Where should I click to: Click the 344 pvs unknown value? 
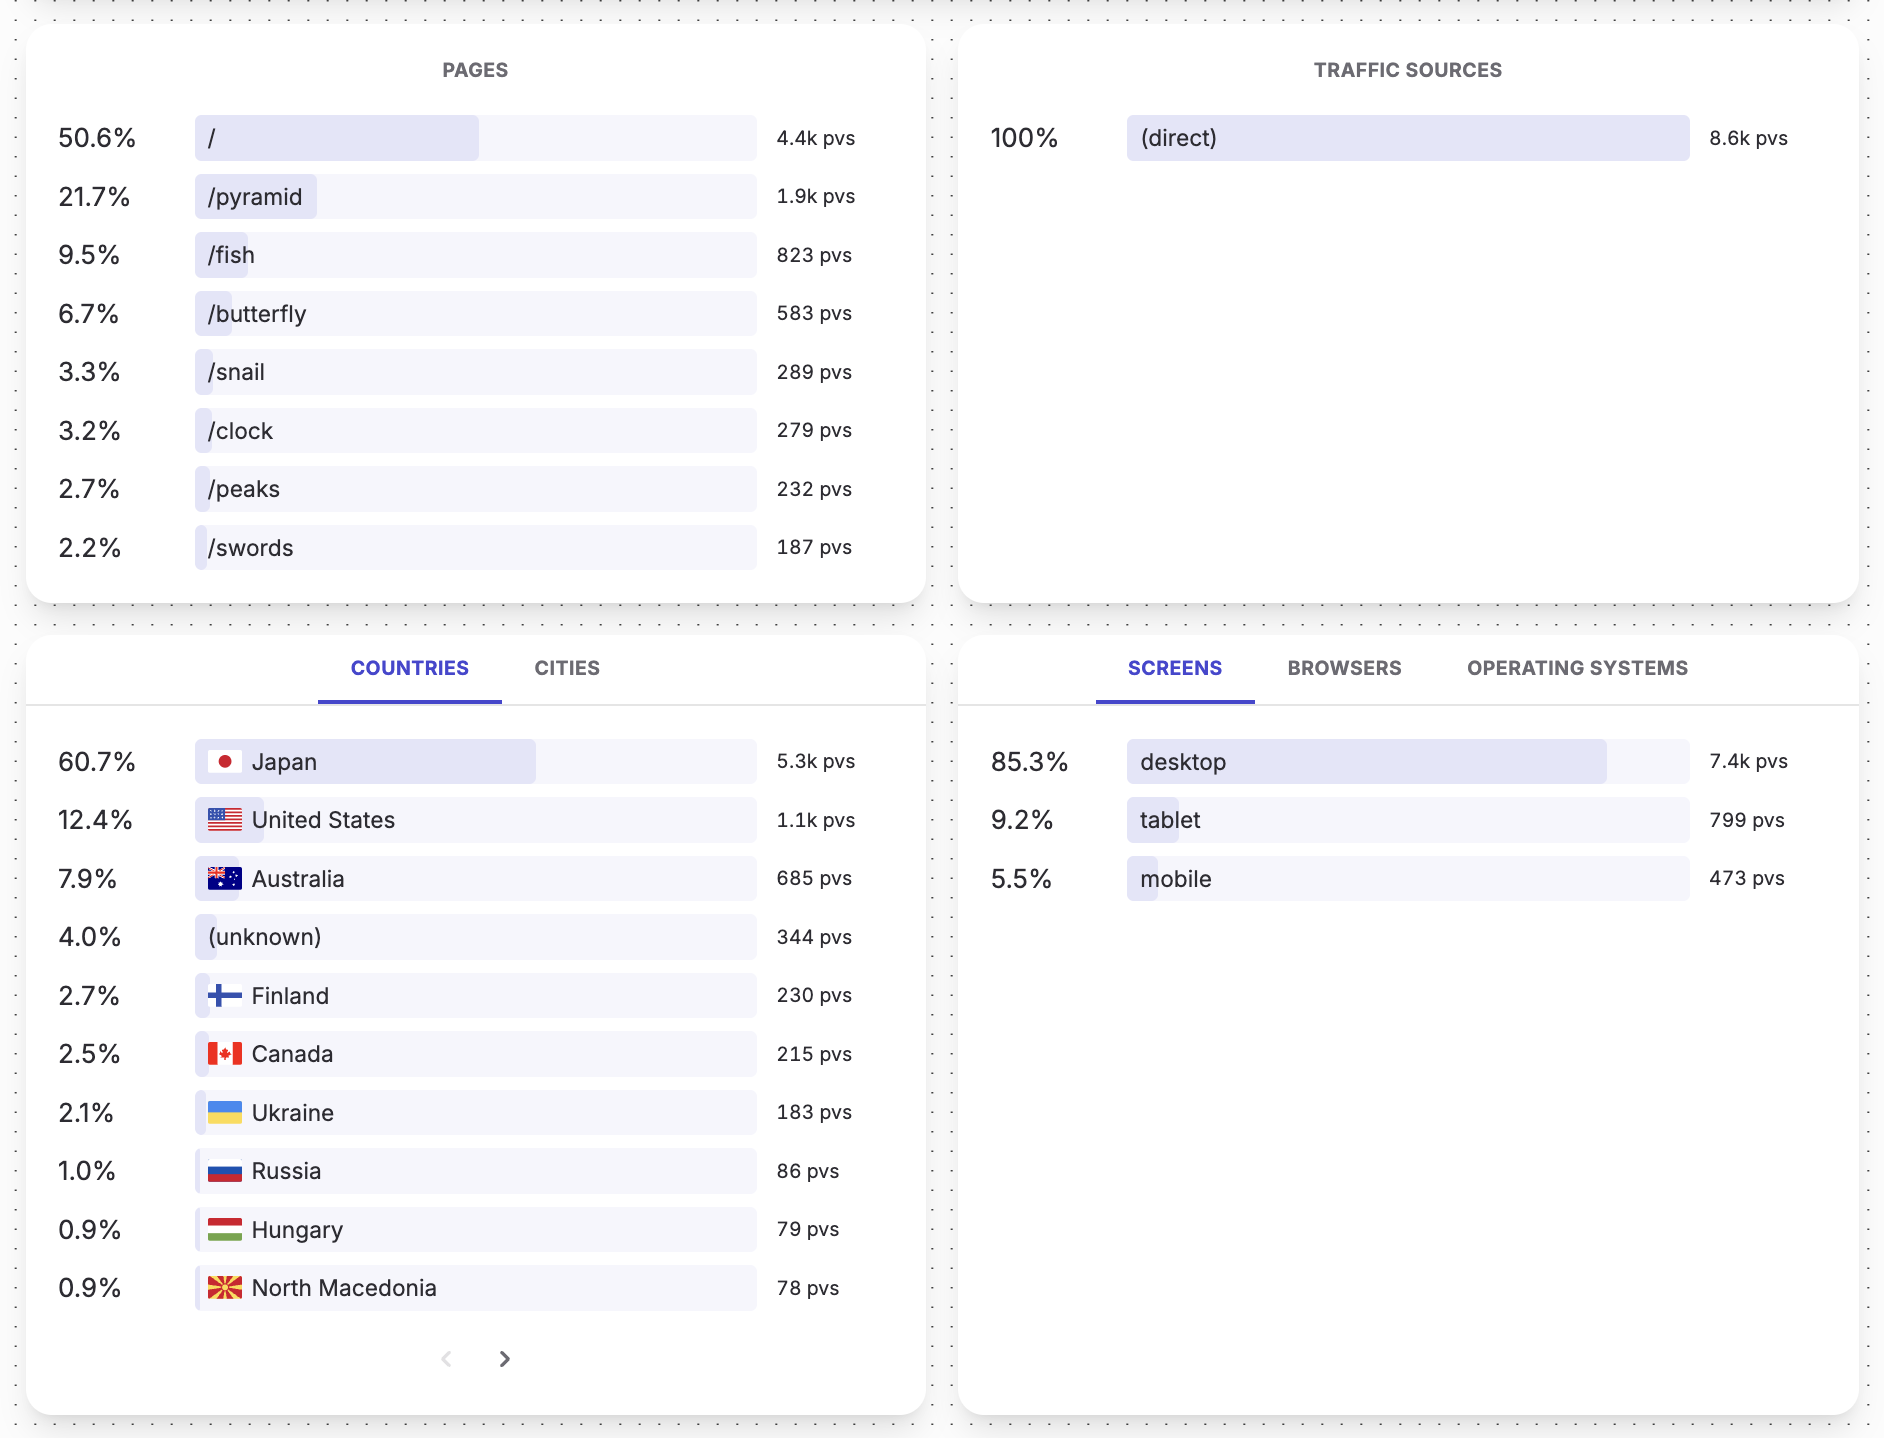pyautogui.click(x=814, y=937)
